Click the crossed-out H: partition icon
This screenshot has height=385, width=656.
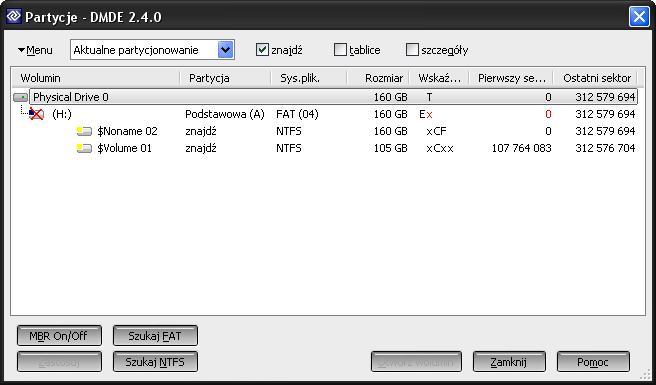pyautogui.click(x=36, y=114)
